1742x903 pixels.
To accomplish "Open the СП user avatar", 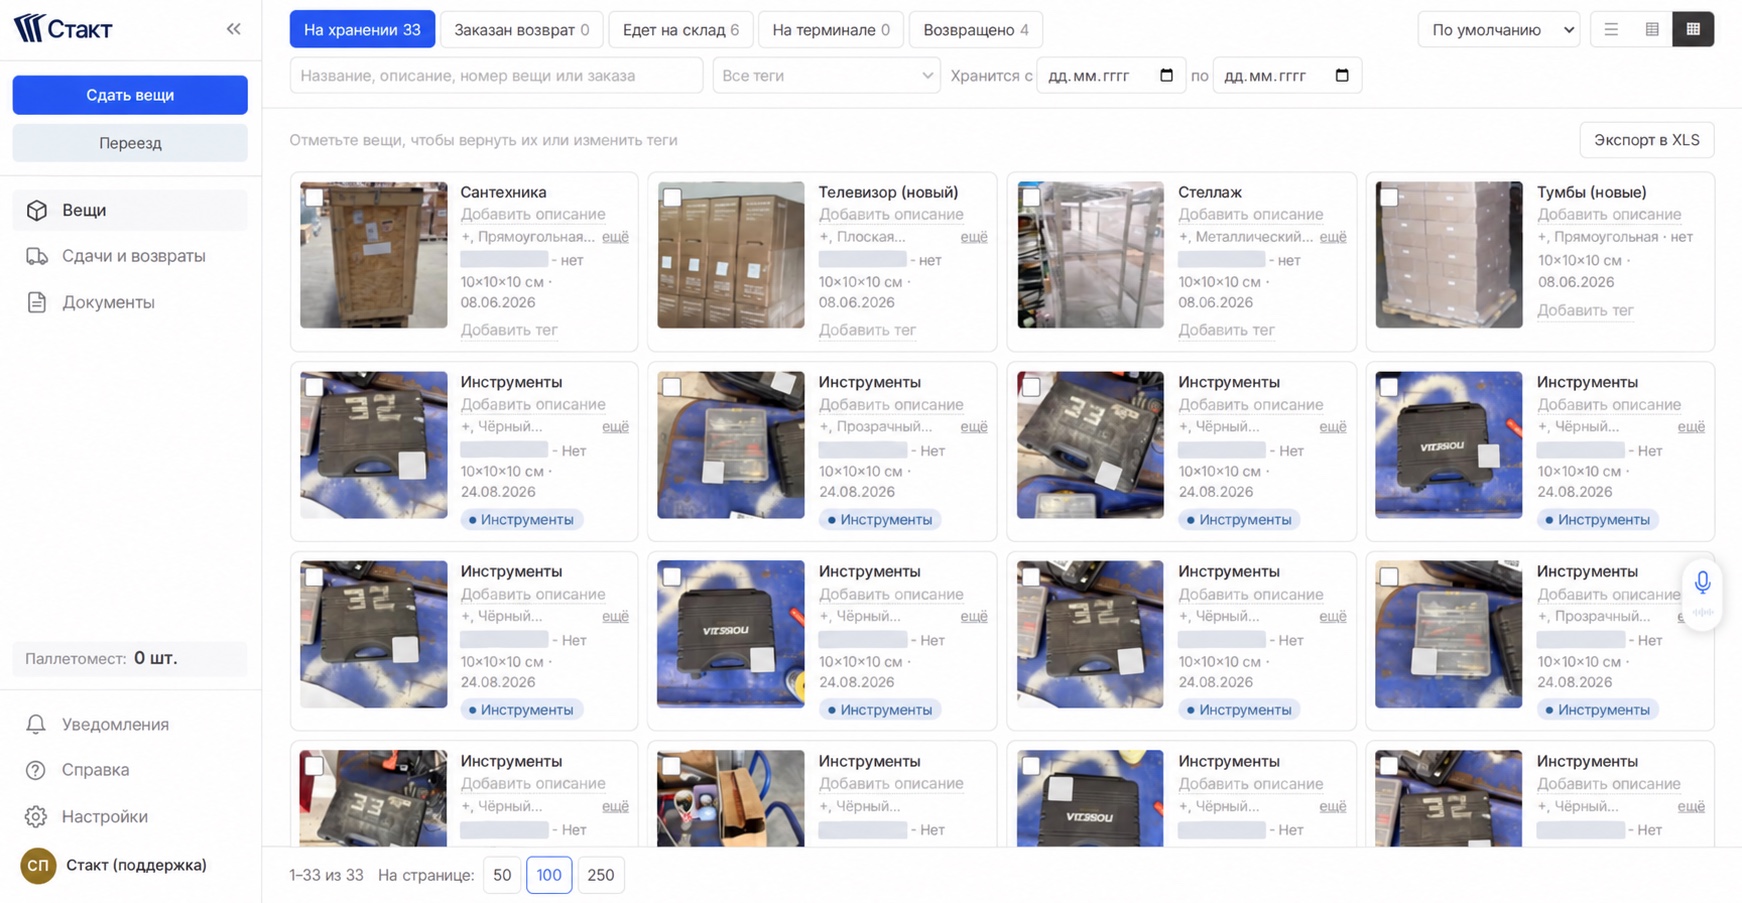I will tap(38, 865).
